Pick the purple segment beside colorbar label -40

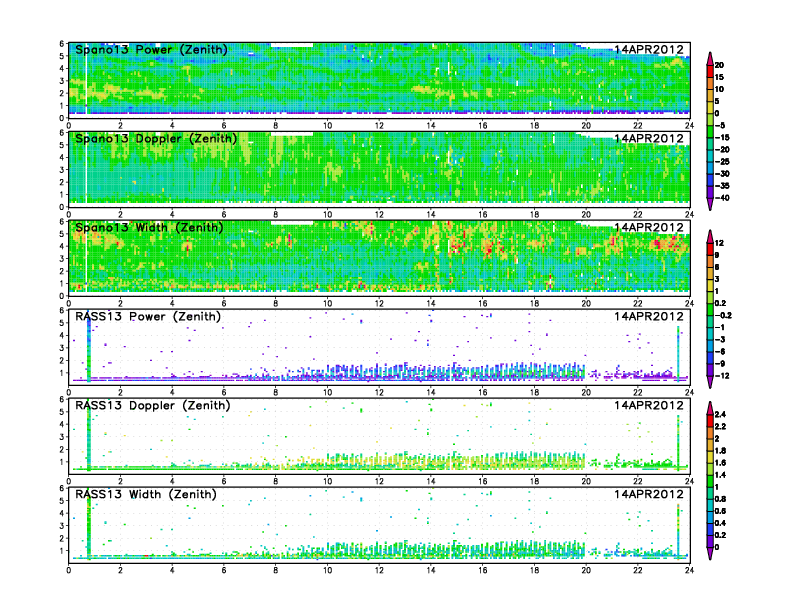pyautogui.click(x=710, y=192)
